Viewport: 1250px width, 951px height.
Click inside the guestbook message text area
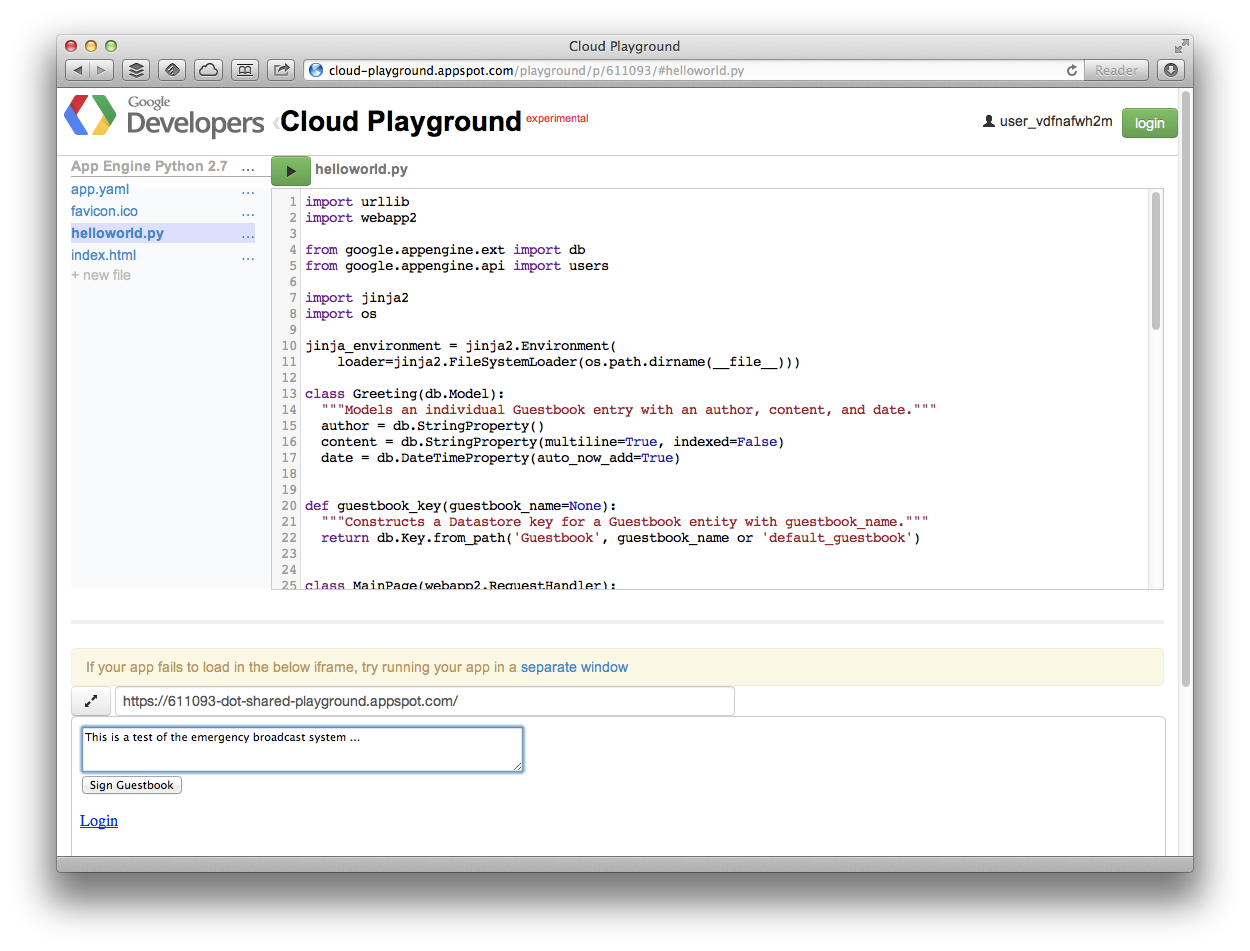302,750
